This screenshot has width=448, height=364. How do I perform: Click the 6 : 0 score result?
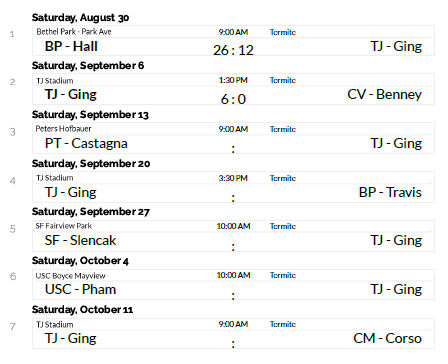(x=233, y=99)
